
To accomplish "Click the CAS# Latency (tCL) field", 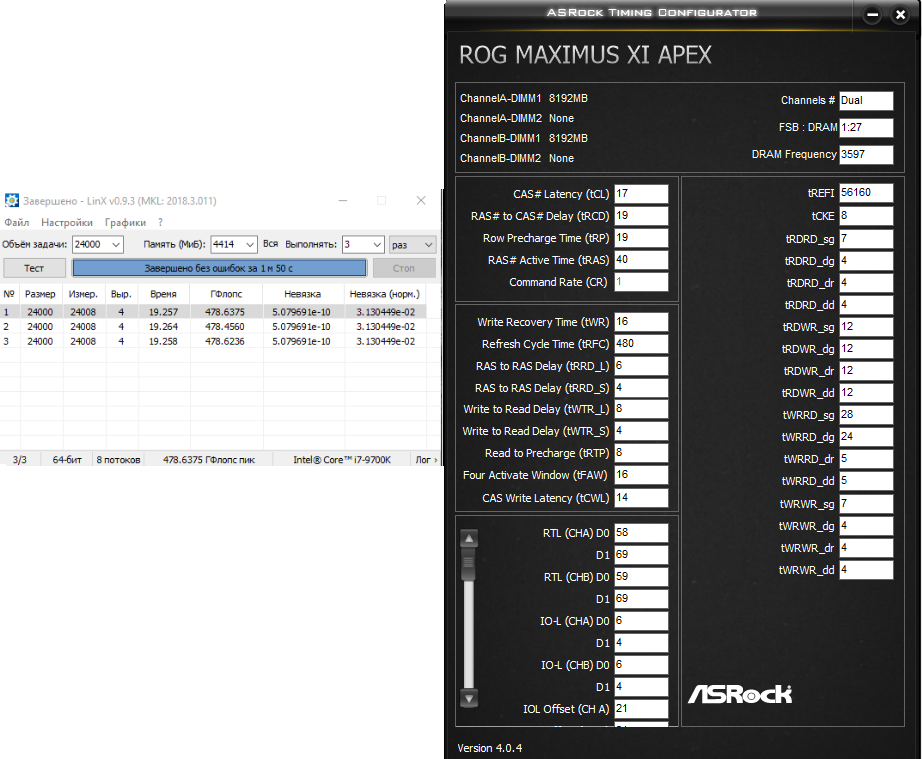I will point(641,193).
